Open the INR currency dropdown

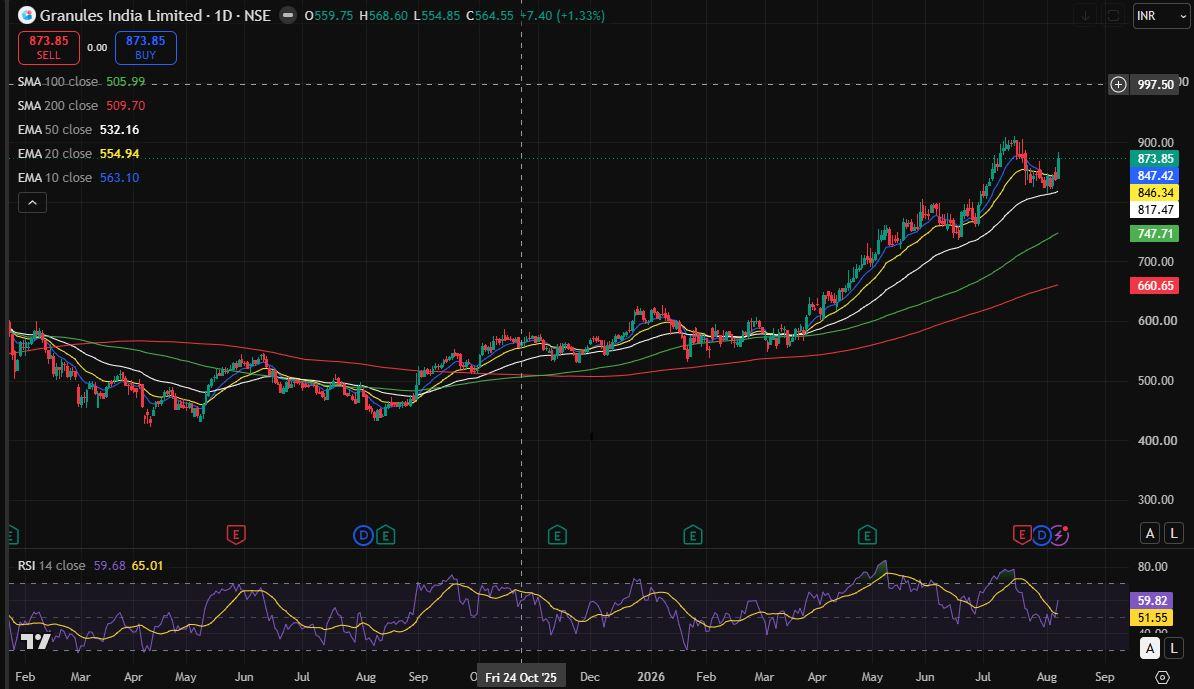click(1160, 16)
